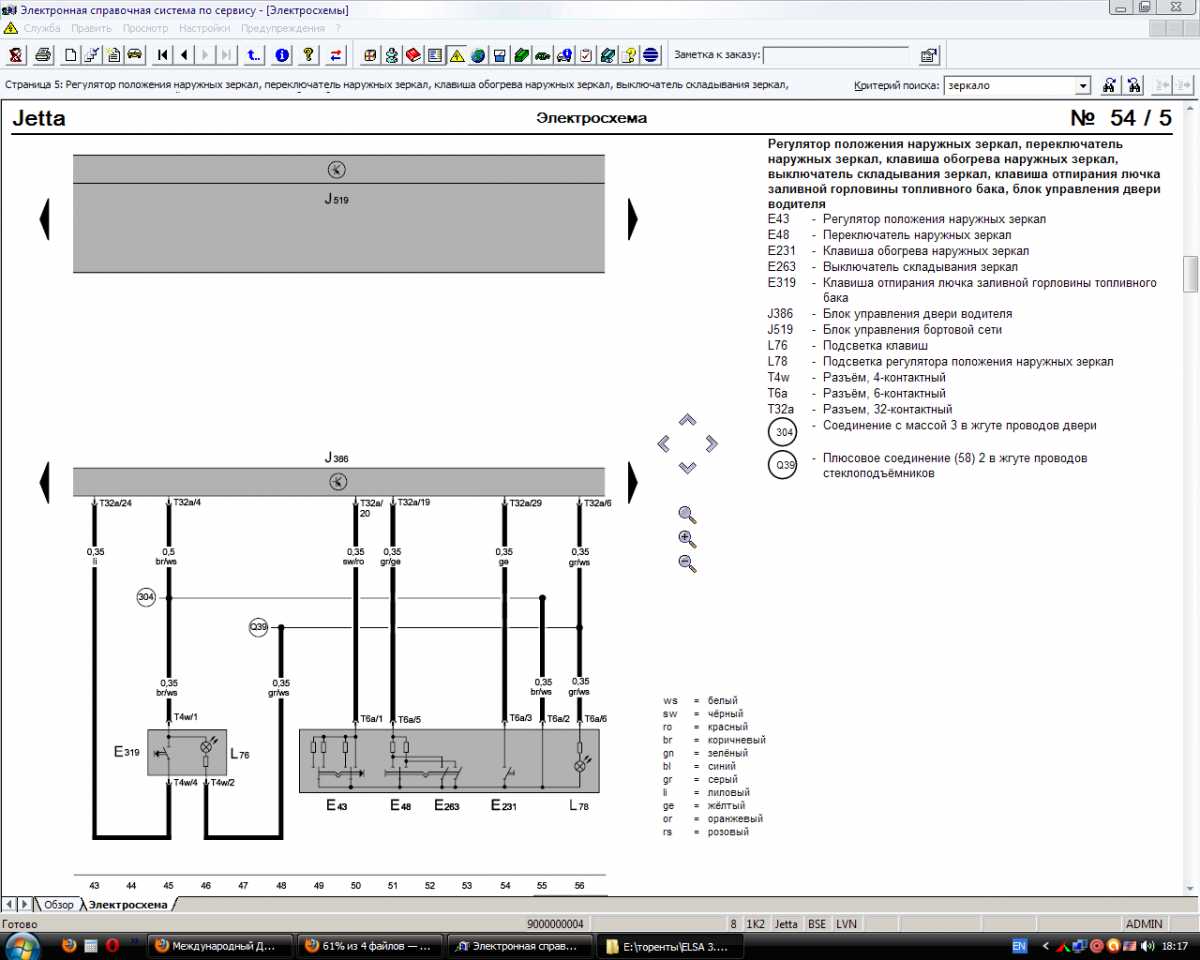Select the Электросхема tab

tap(128, 904)
